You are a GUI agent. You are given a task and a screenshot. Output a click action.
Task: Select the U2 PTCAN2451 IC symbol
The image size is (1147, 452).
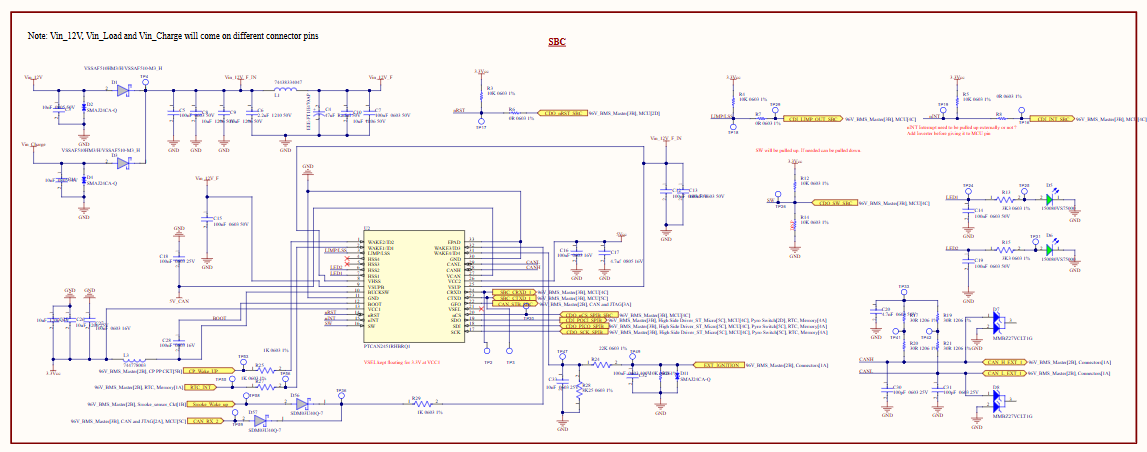(x=413, y=287)
